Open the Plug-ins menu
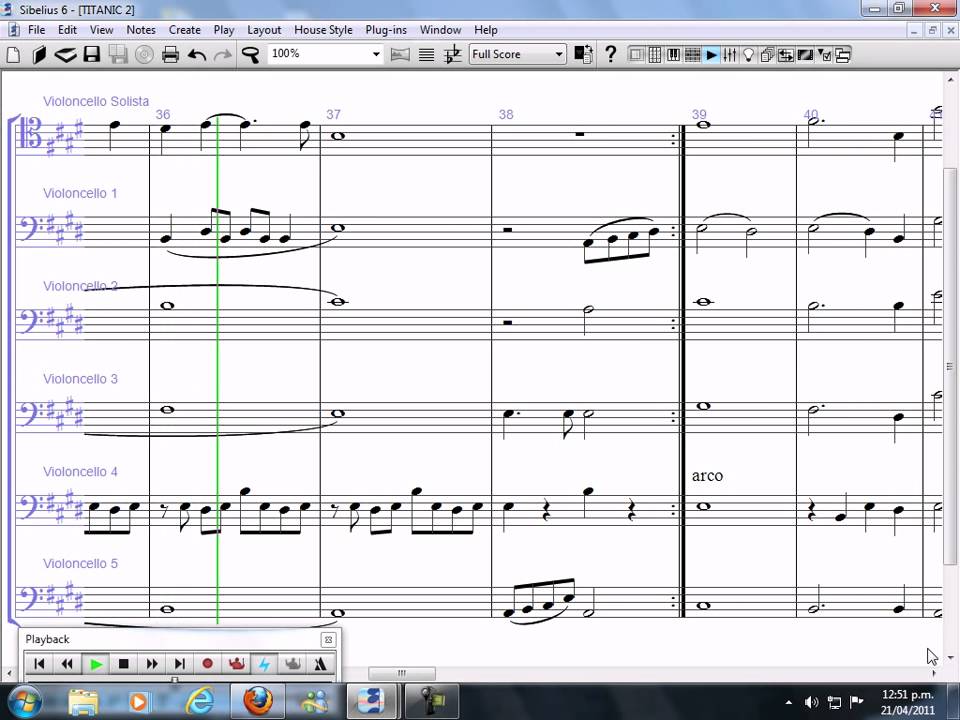 [386, 29]
